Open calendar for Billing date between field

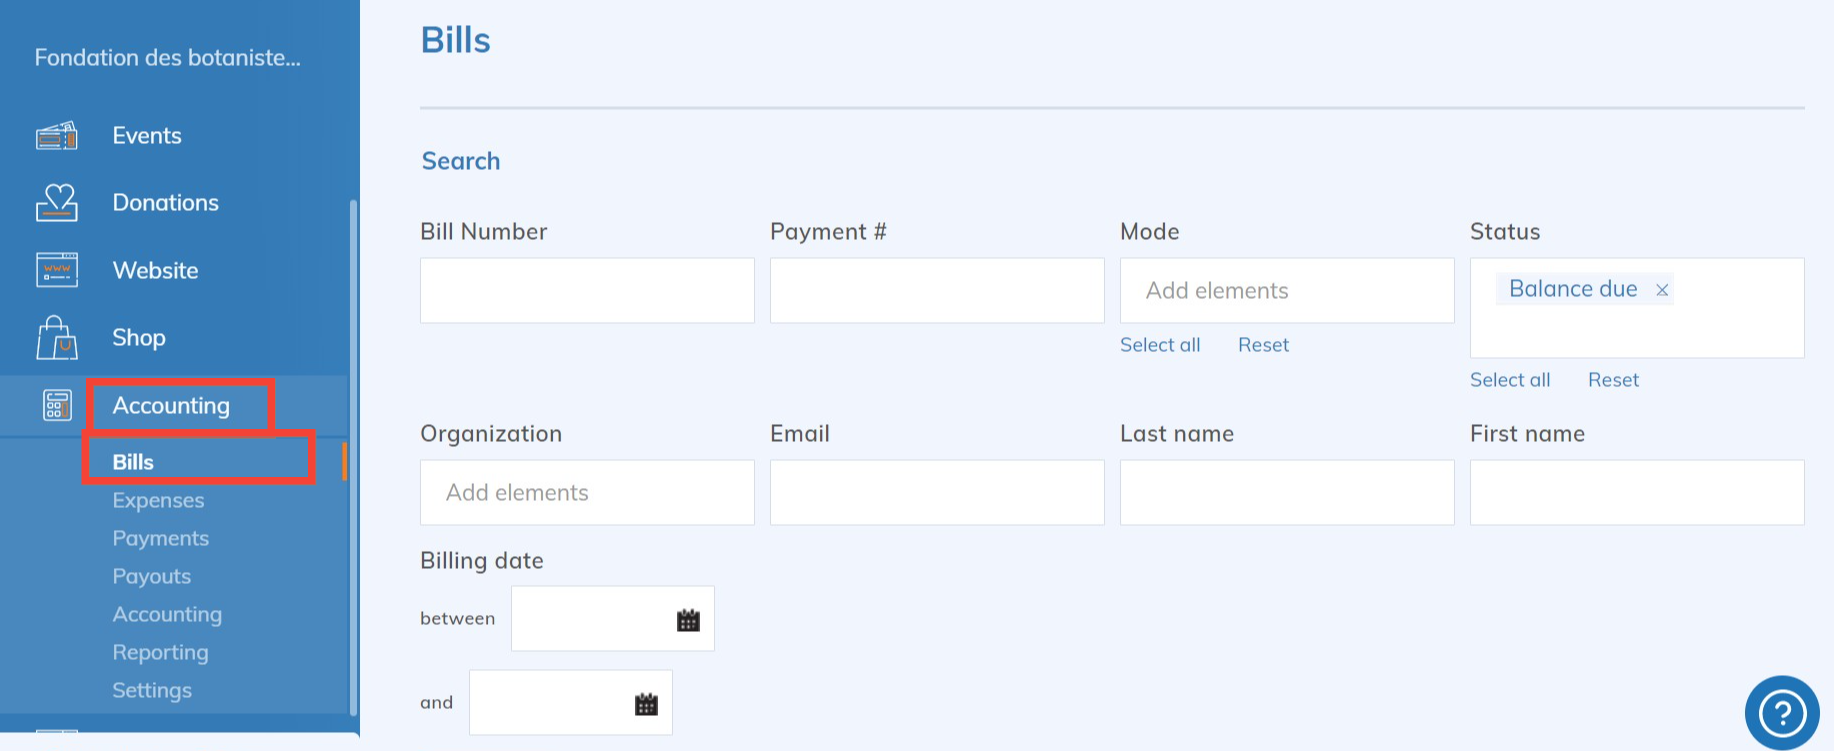tap(688, 620)
